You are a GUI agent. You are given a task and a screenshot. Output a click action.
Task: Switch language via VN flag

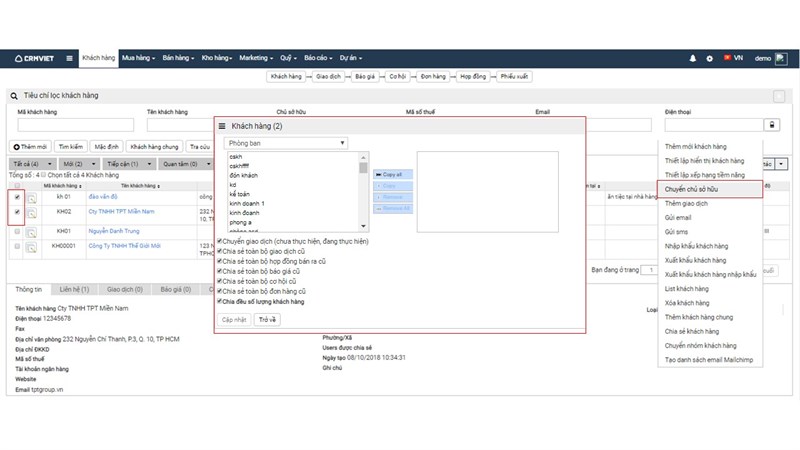click(733, 58)
